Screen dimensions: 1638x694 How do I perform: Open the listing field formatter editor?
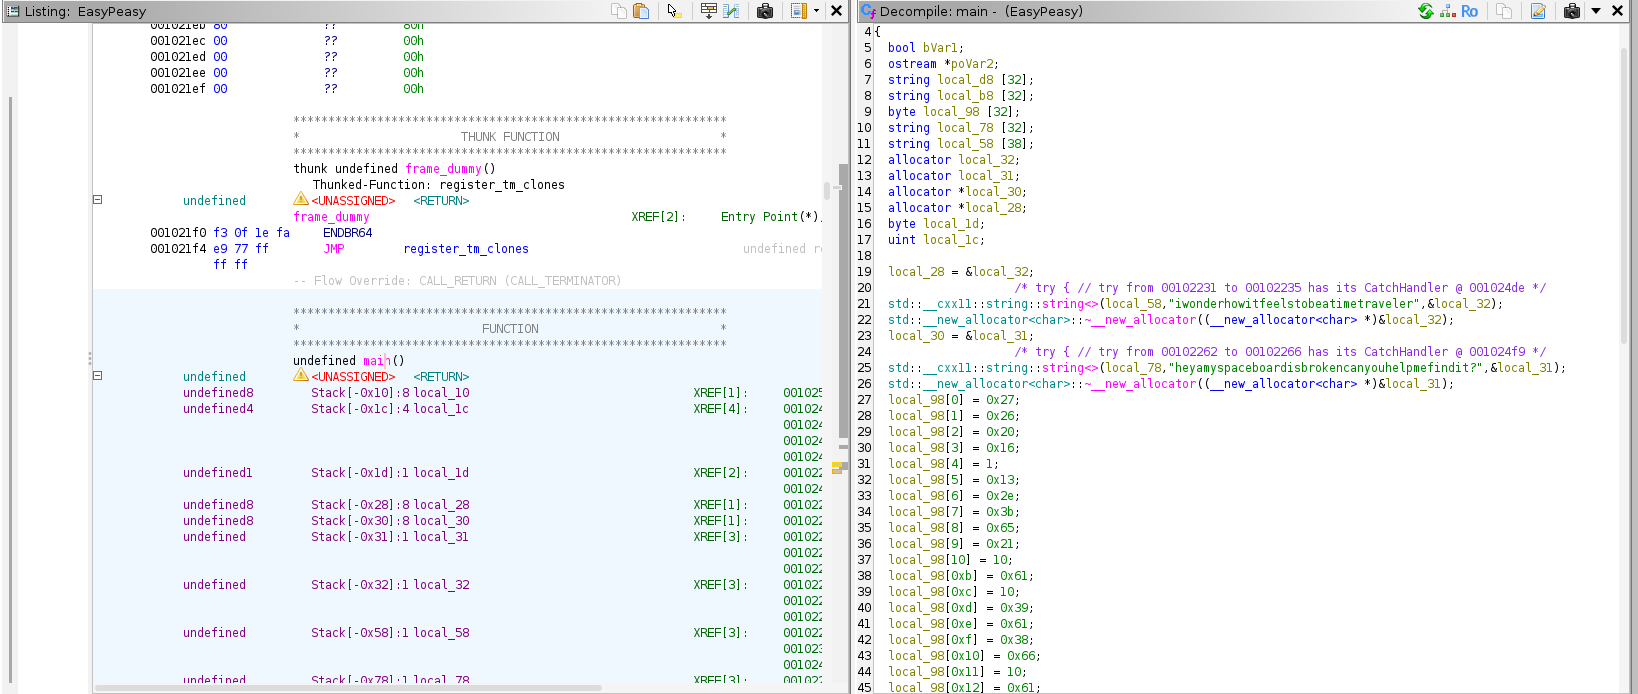[708, 11]
